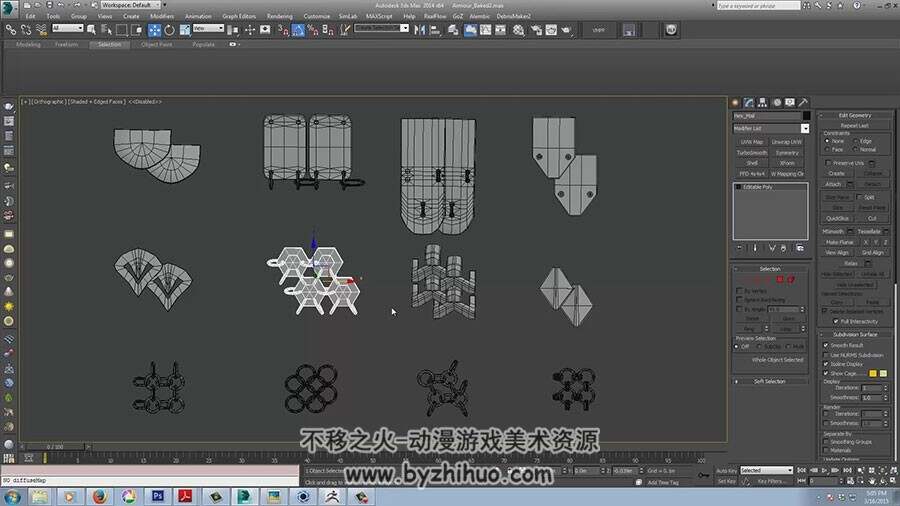
Task: Toggle Show Cage checkbox
Action: pos(826,373)
